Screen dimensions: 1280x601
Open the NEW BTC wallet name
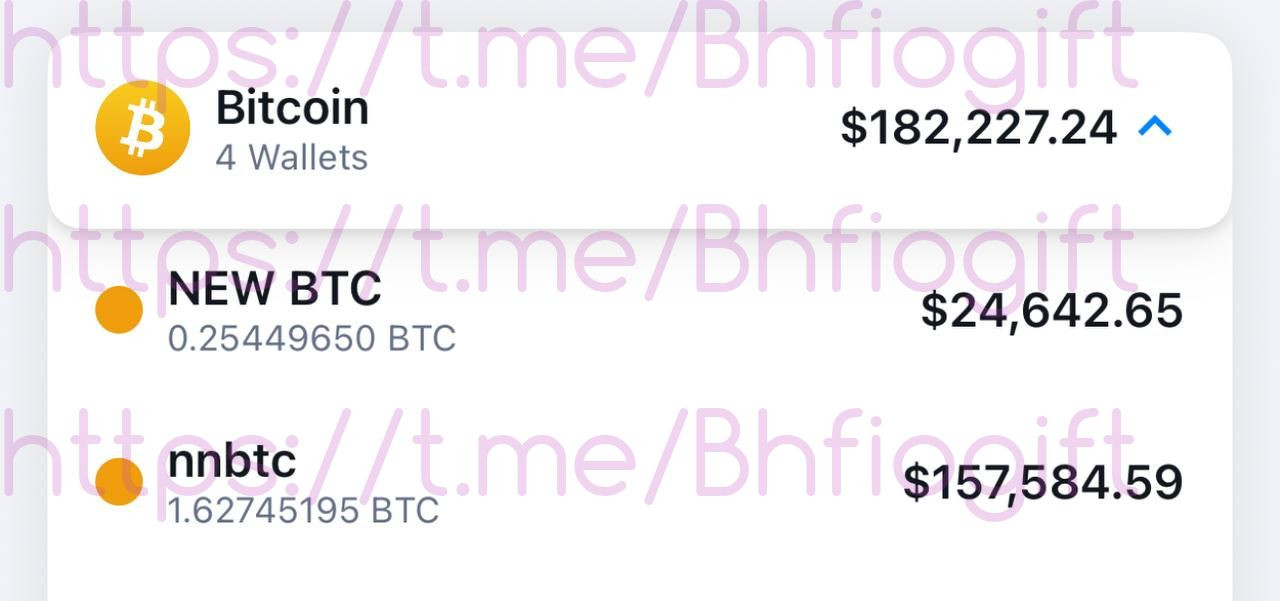tap(275, 289)
